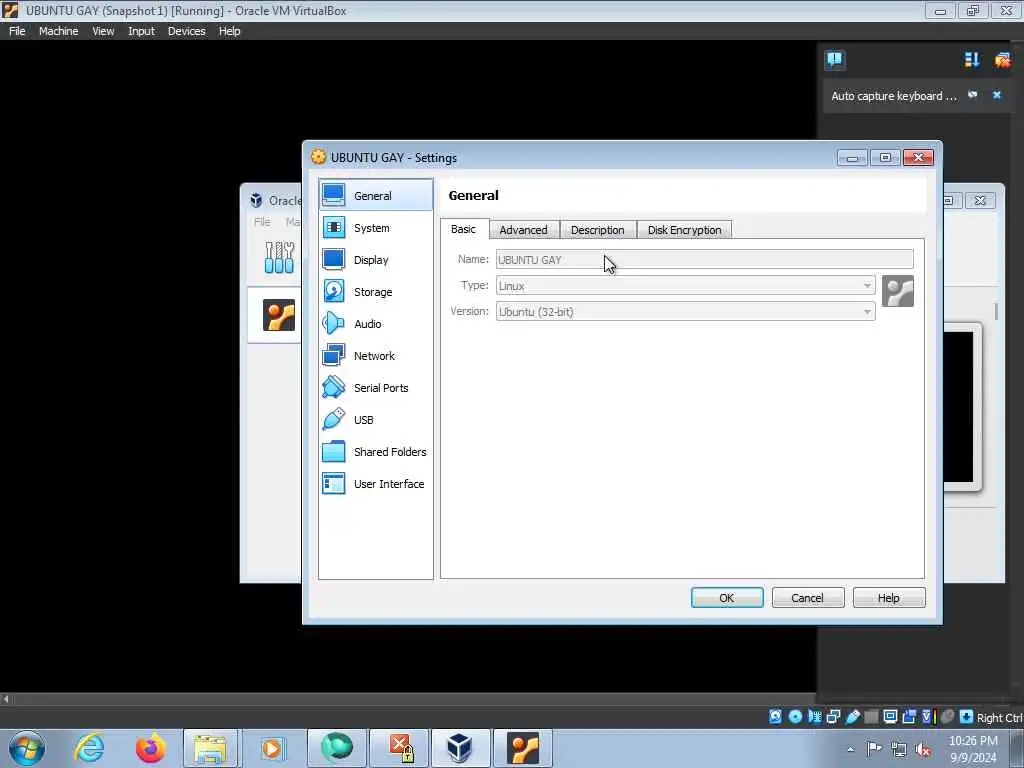This screenshot has height=768, width=1024.
Task: Click the gray mouse integration status icon
Action: 948,716
